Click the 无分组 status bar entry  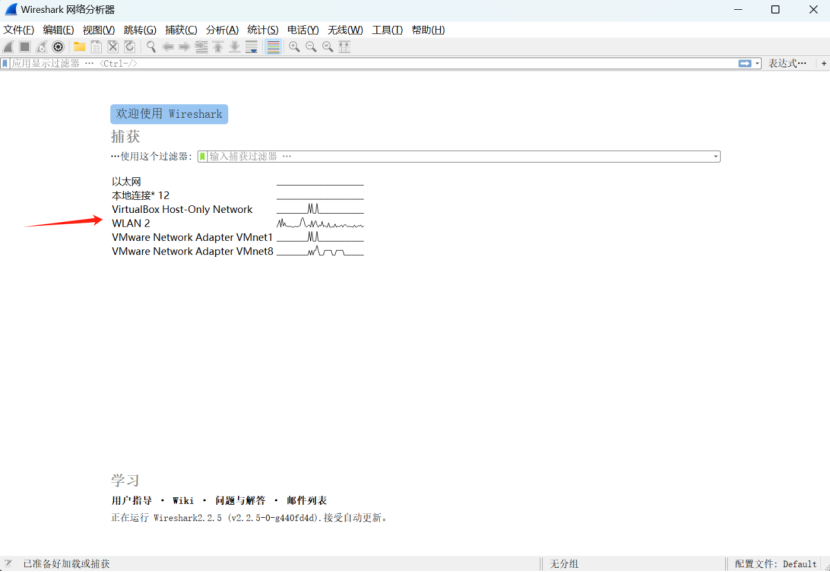(x=564, y=564)
